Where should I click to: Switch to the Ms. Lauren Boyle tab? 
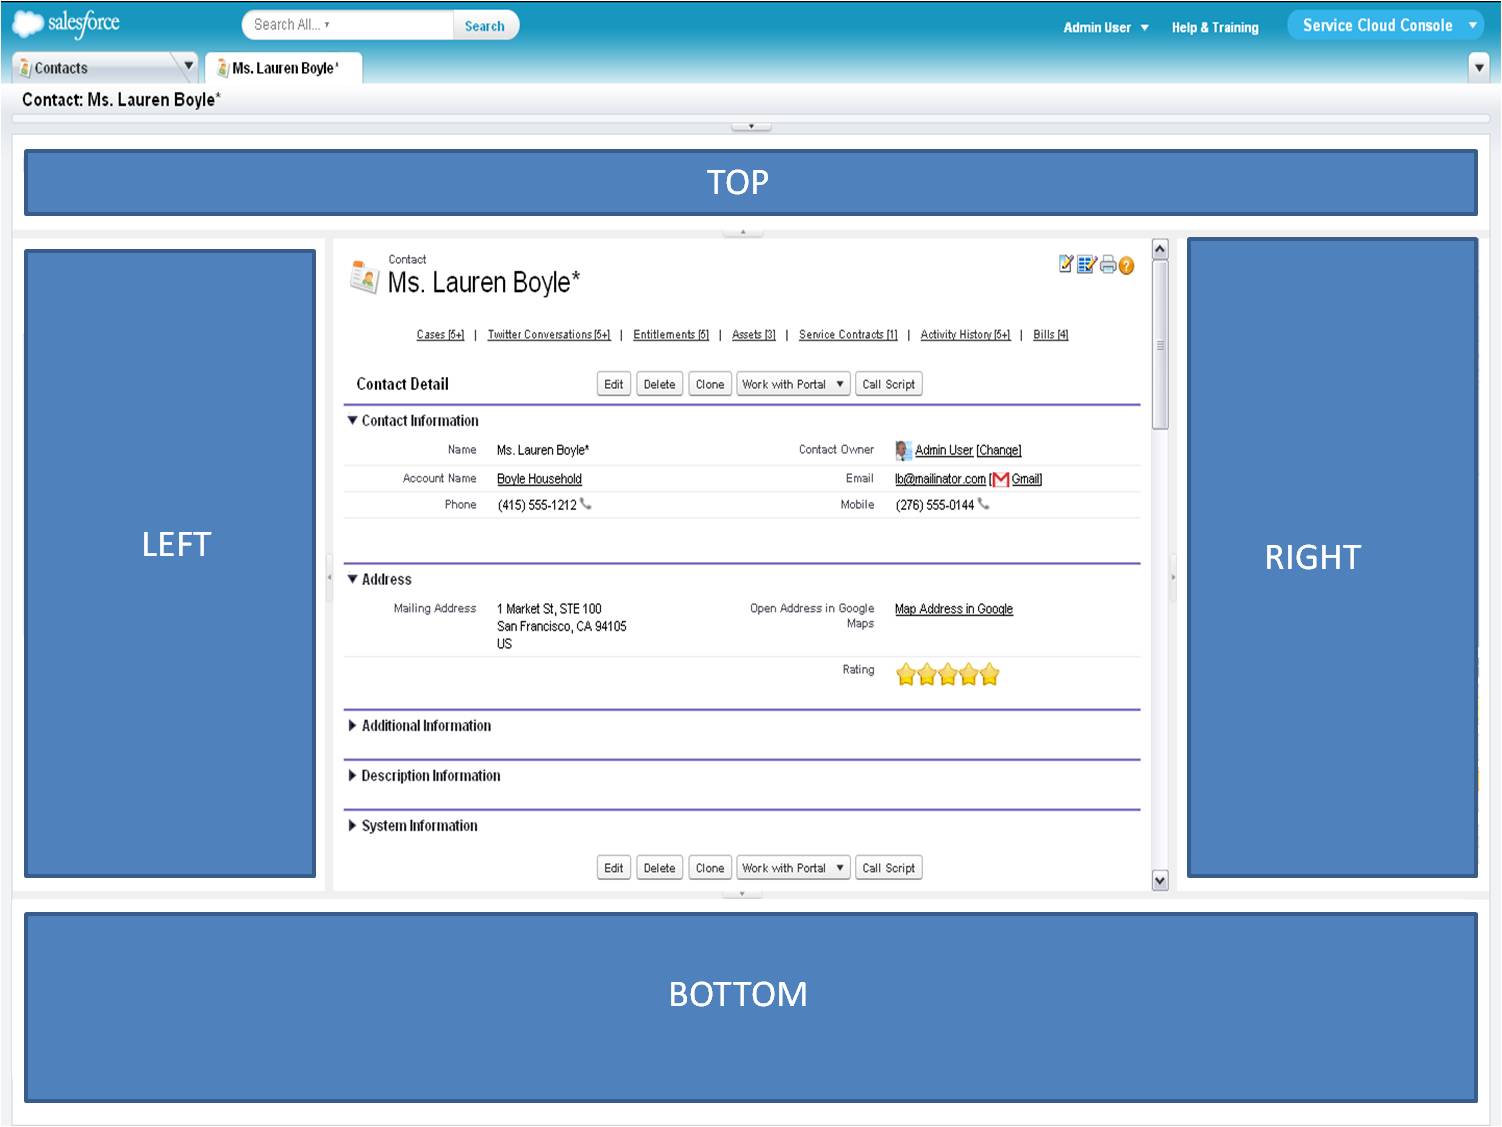pyautogui.click(x=284, y=68)
